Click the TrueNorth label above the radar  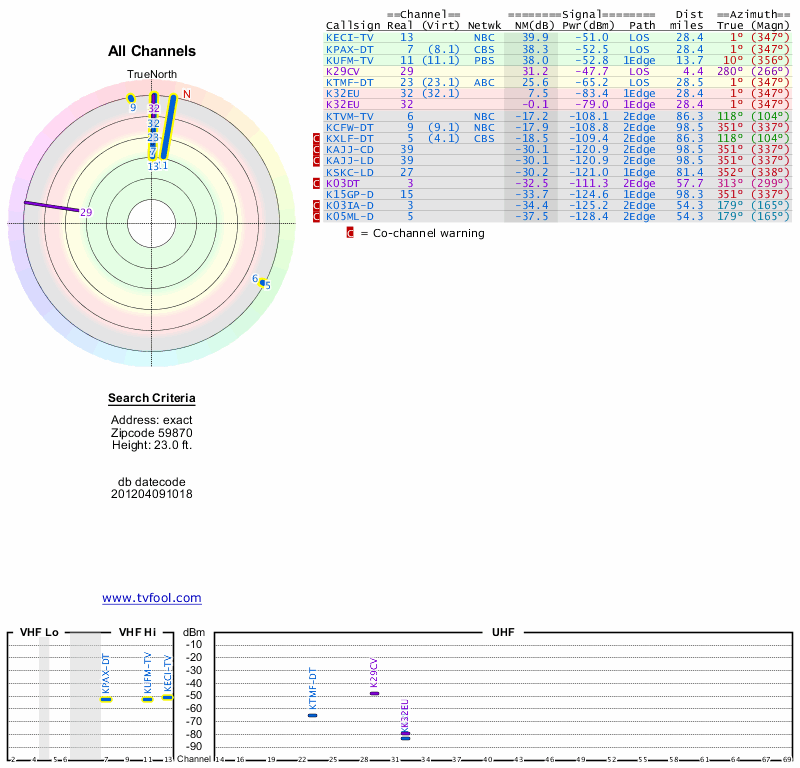coord(152,75)
